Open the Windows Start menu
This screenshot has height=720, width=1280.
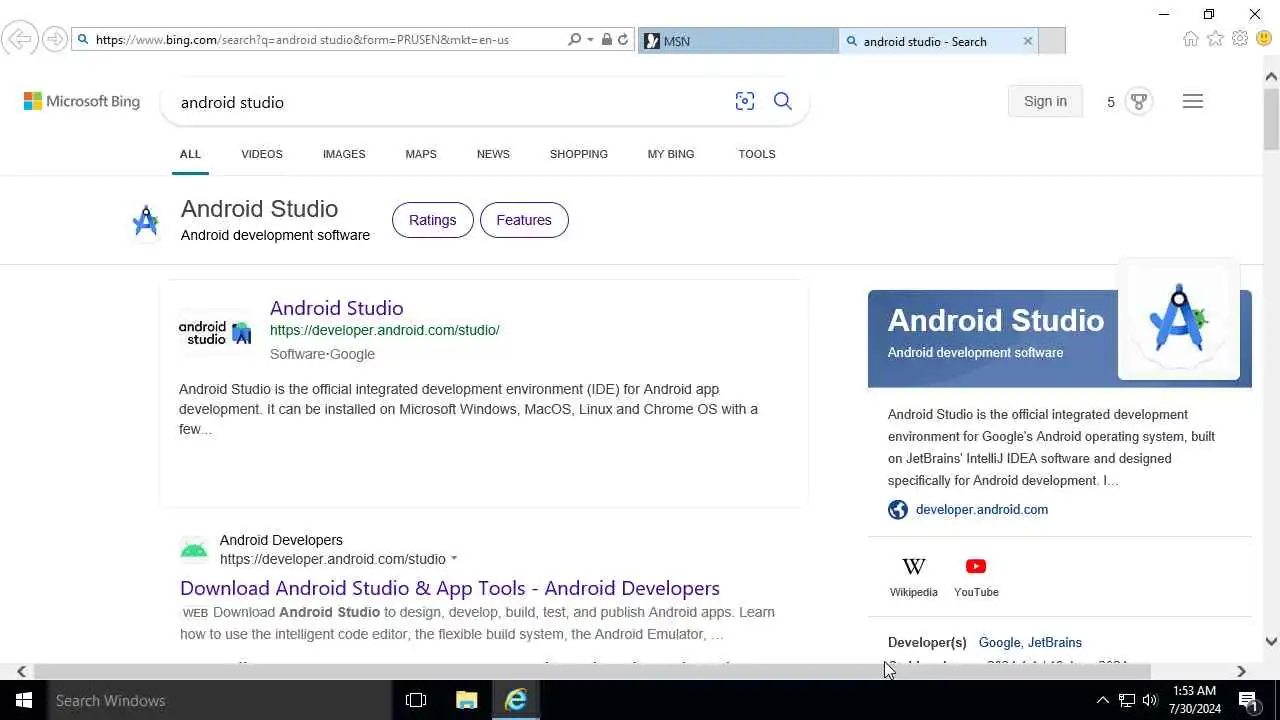pos(24,700)
